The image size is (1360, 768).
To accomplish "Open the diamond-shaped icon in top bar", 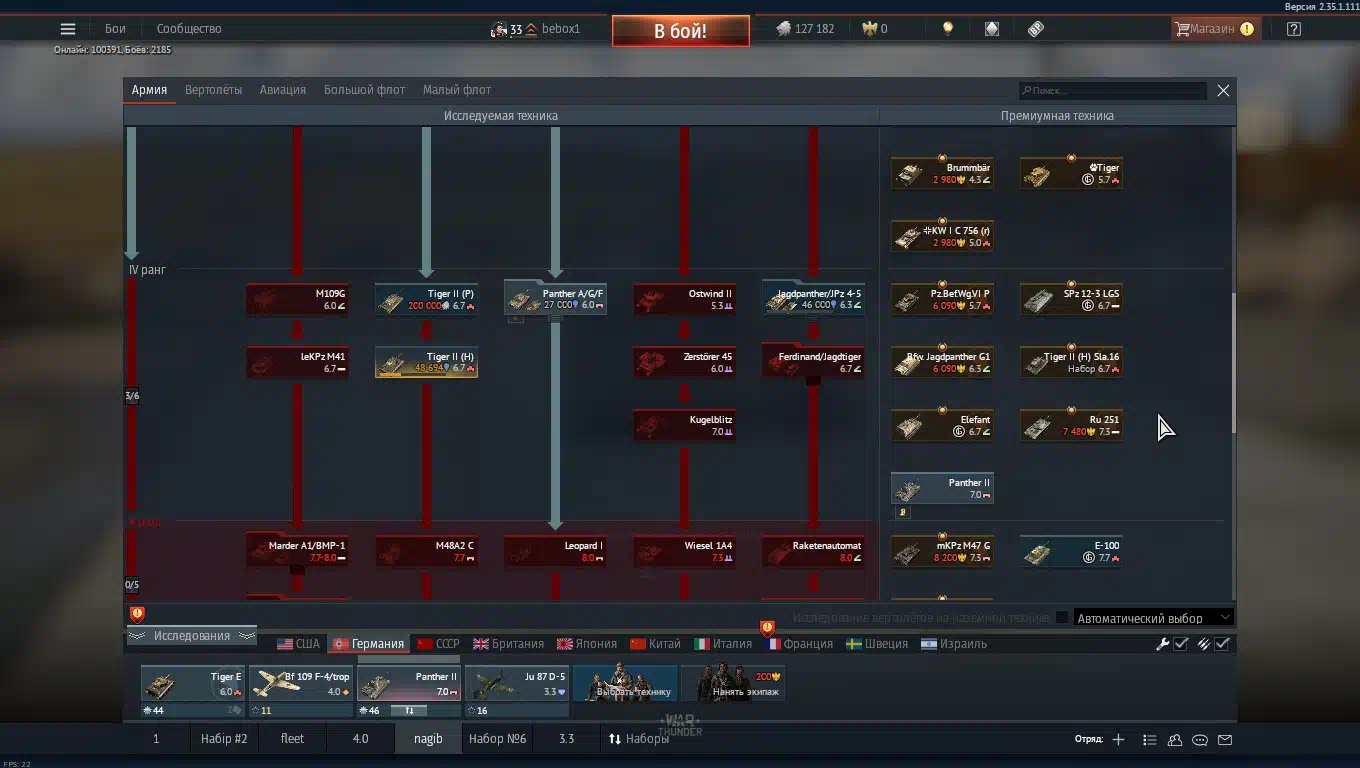I will click(x=992, y=29).
